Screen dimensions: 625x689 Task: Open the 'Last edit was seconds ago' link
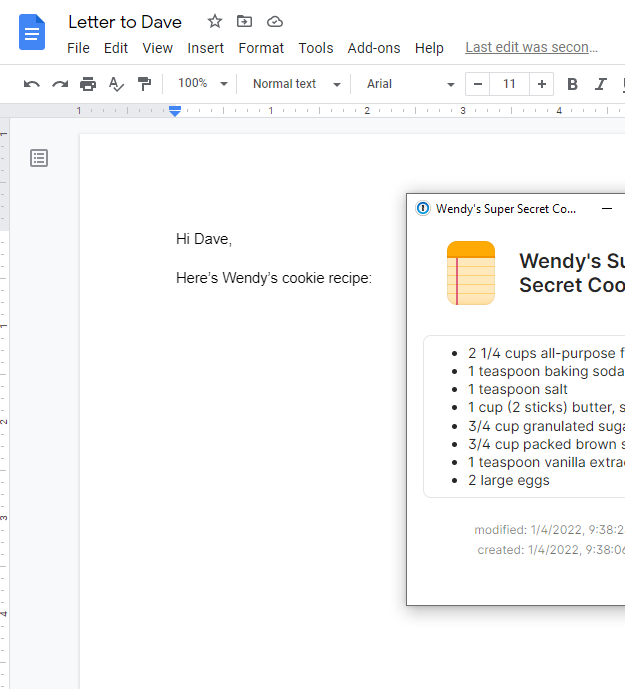click(531, 47)
